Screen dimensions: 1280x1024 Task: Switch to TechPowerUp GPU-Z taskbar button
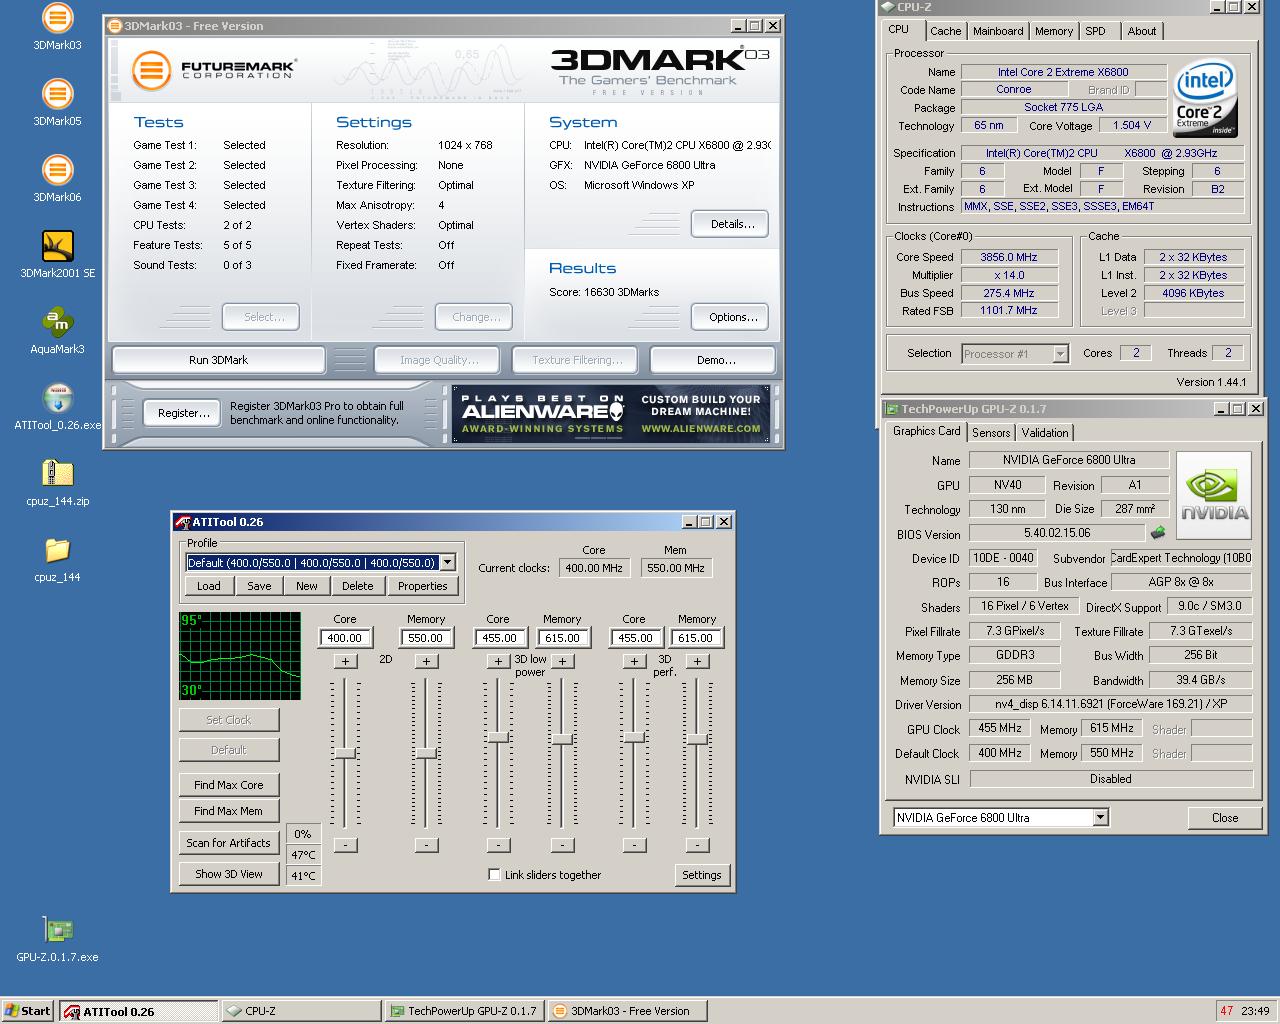click(465, 1011)
